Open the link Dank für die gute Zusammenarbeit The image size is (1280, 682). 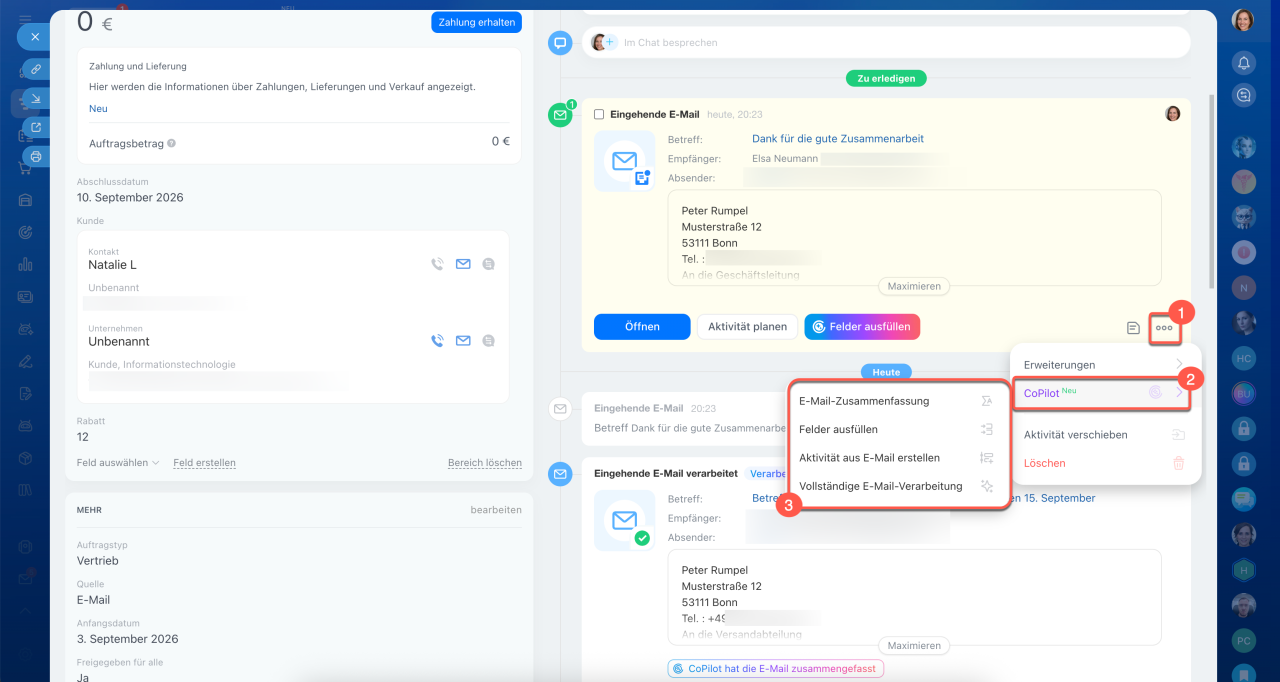[x=838, y=139]
